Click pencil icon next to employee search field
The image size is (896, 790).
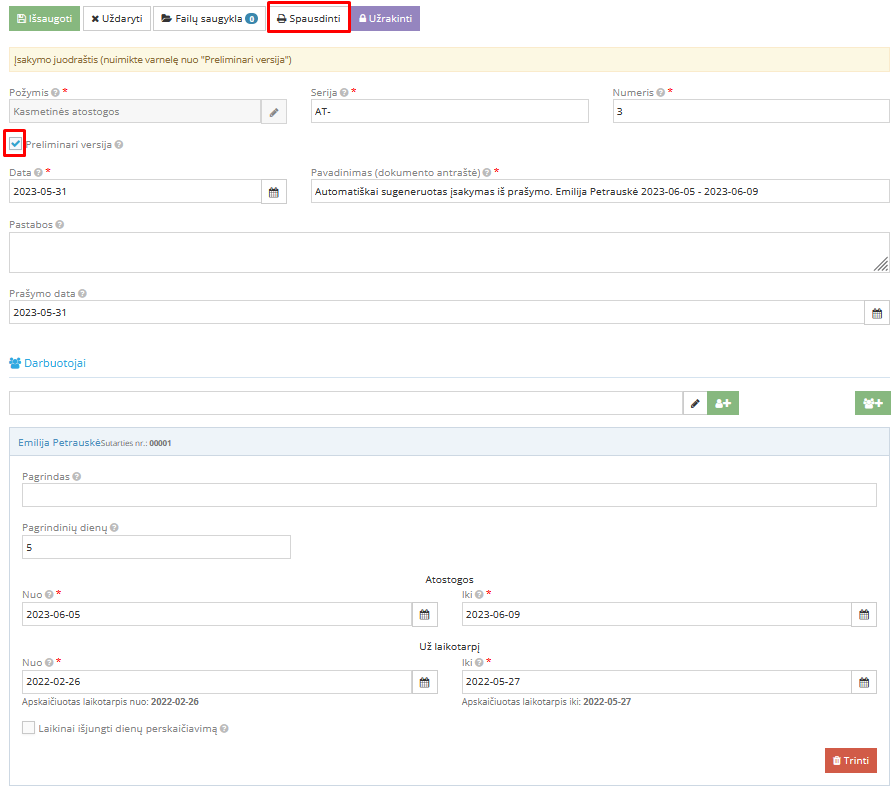pos(695,403)
